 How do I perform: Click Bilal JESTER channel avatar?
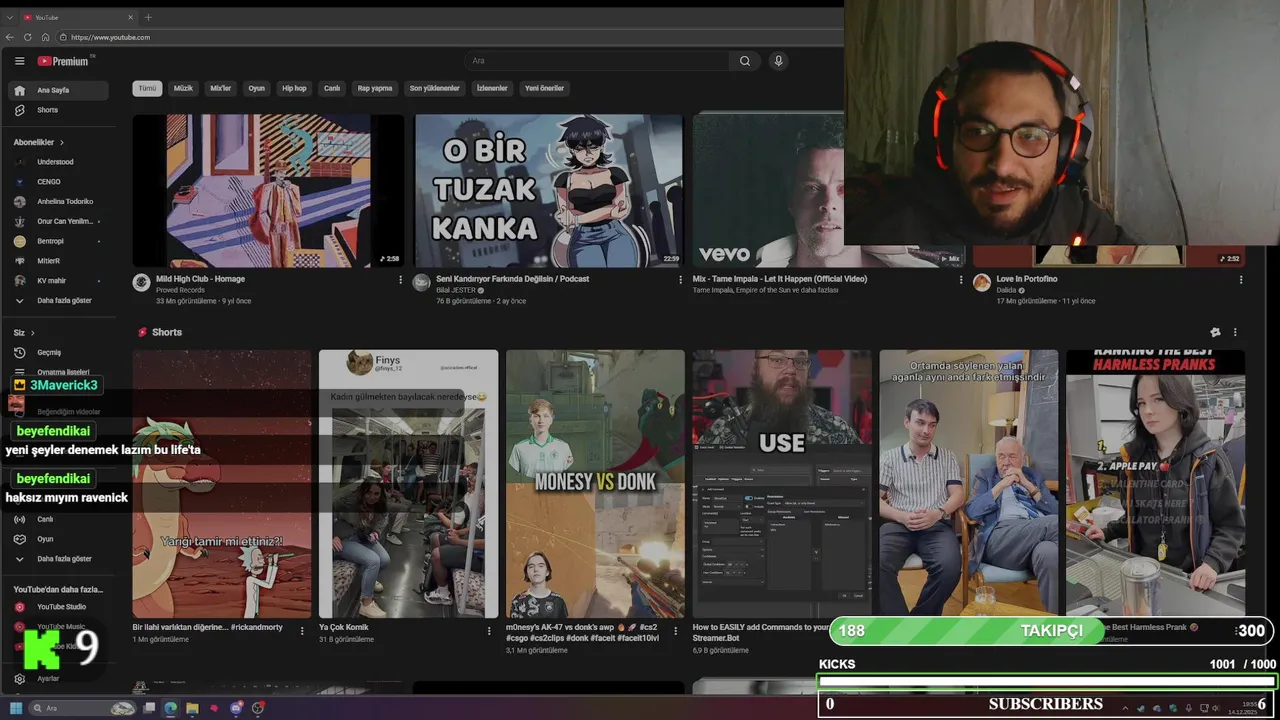point(422,283)
